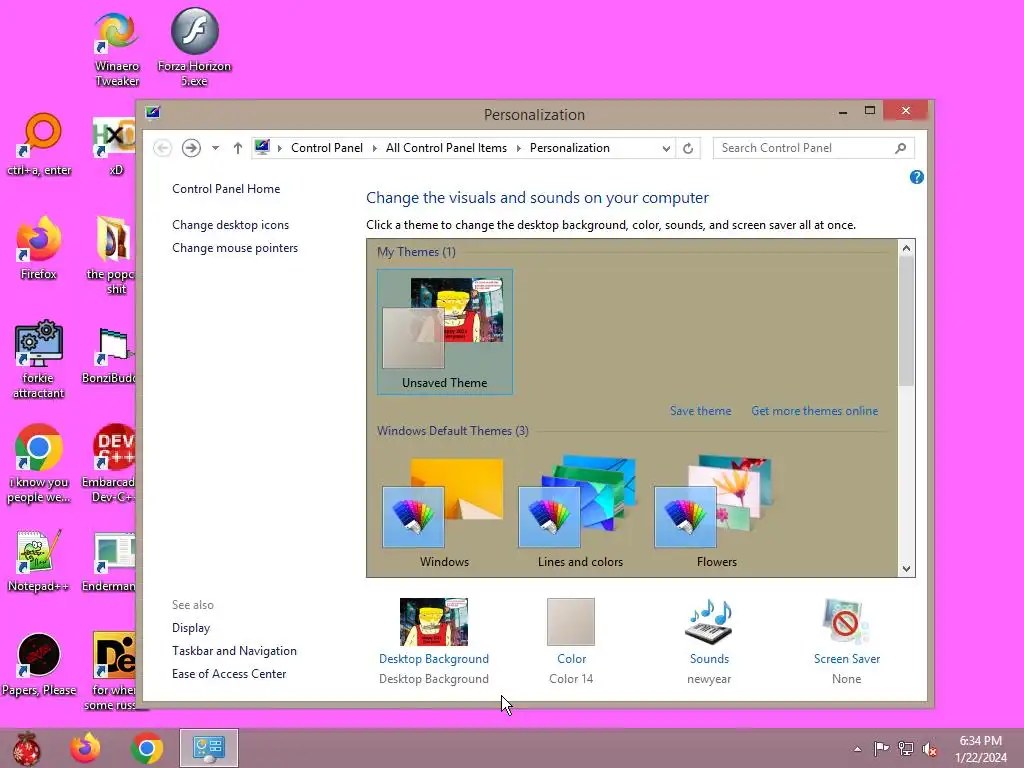The image size is (1024, 768).
Task: Click Get more themes online link
Action: pos(814,411)
